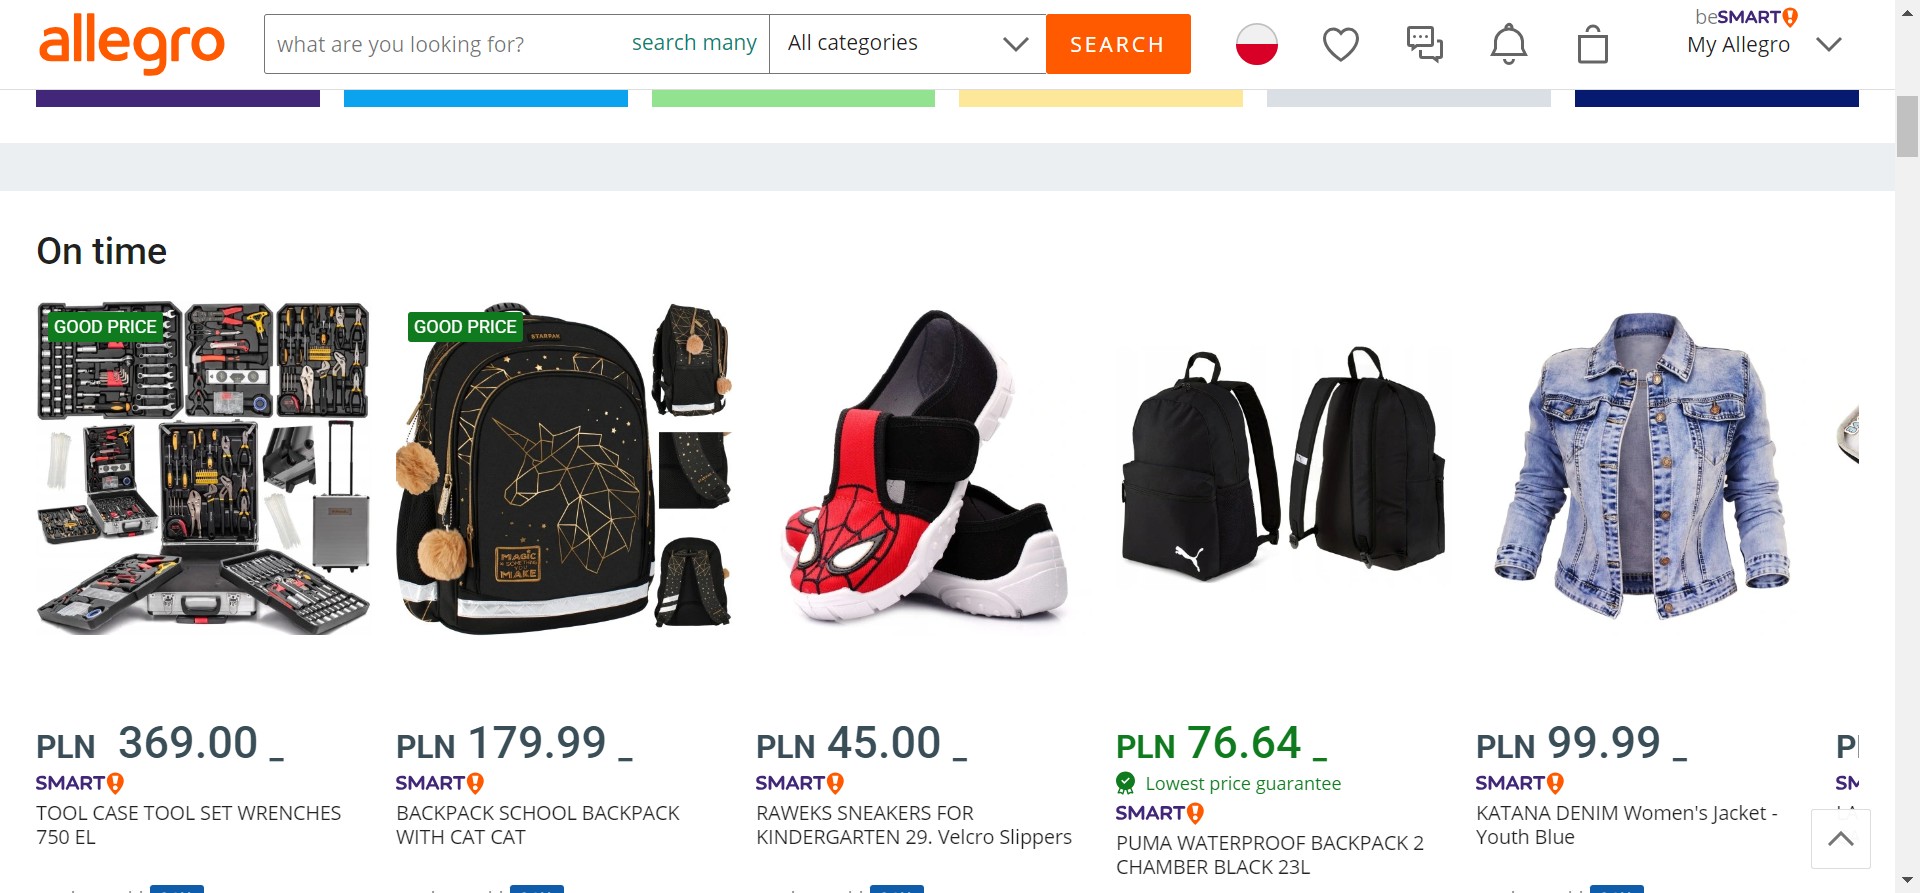The height and width of the screenshot is (893, 1920).
Task: Open the messages chat icon
Action: click(1424, 44)
